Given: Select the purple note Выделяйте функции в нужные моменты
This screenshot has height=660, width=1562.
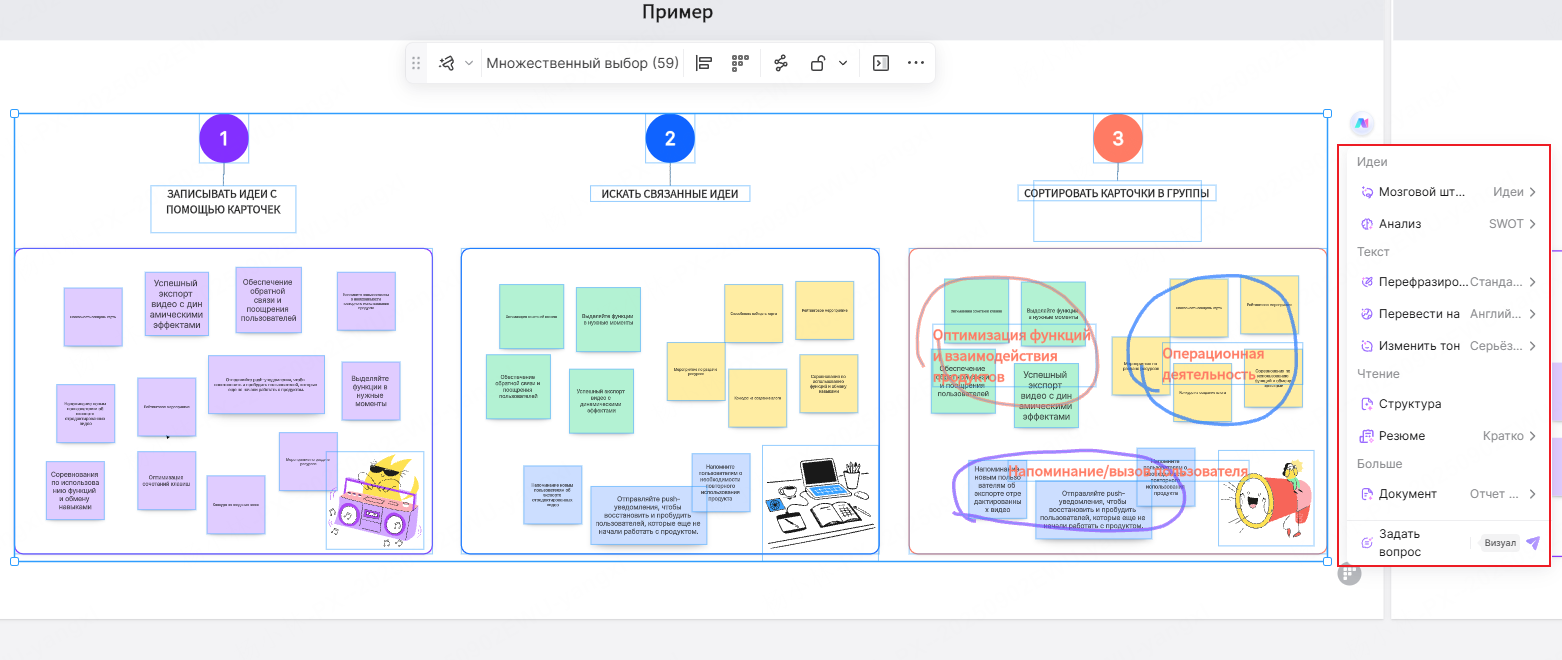Looking at the screenshot, I should (x=371, y=390).
